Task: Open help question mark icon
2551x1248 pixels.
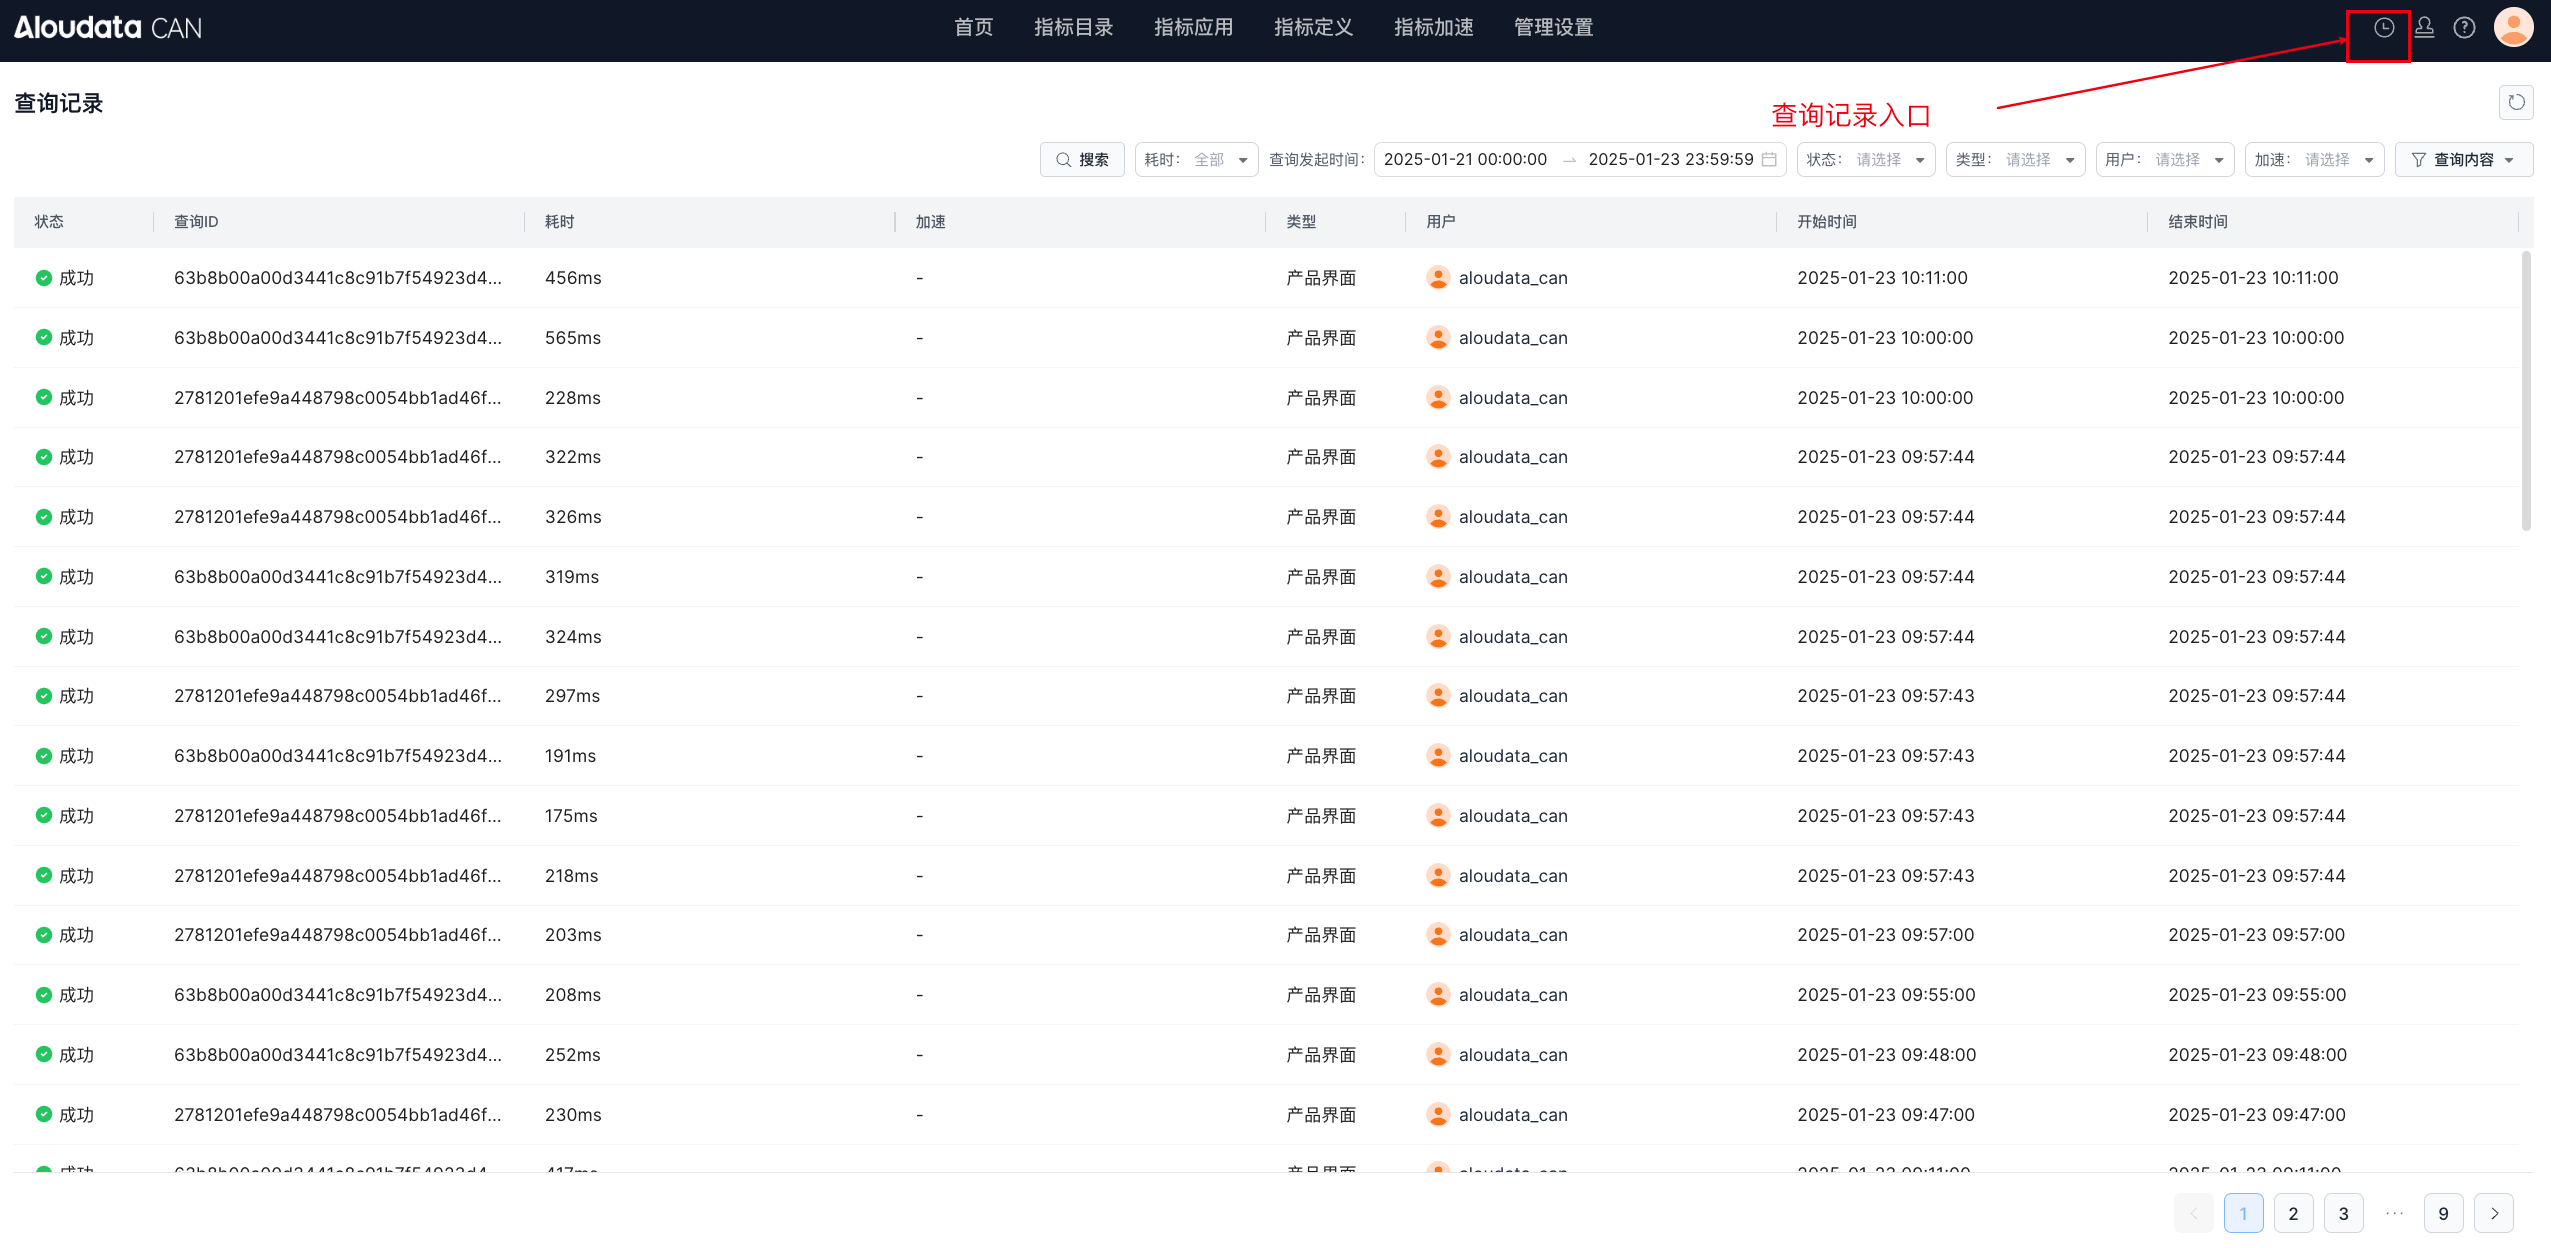Action: click(2464, 28)
